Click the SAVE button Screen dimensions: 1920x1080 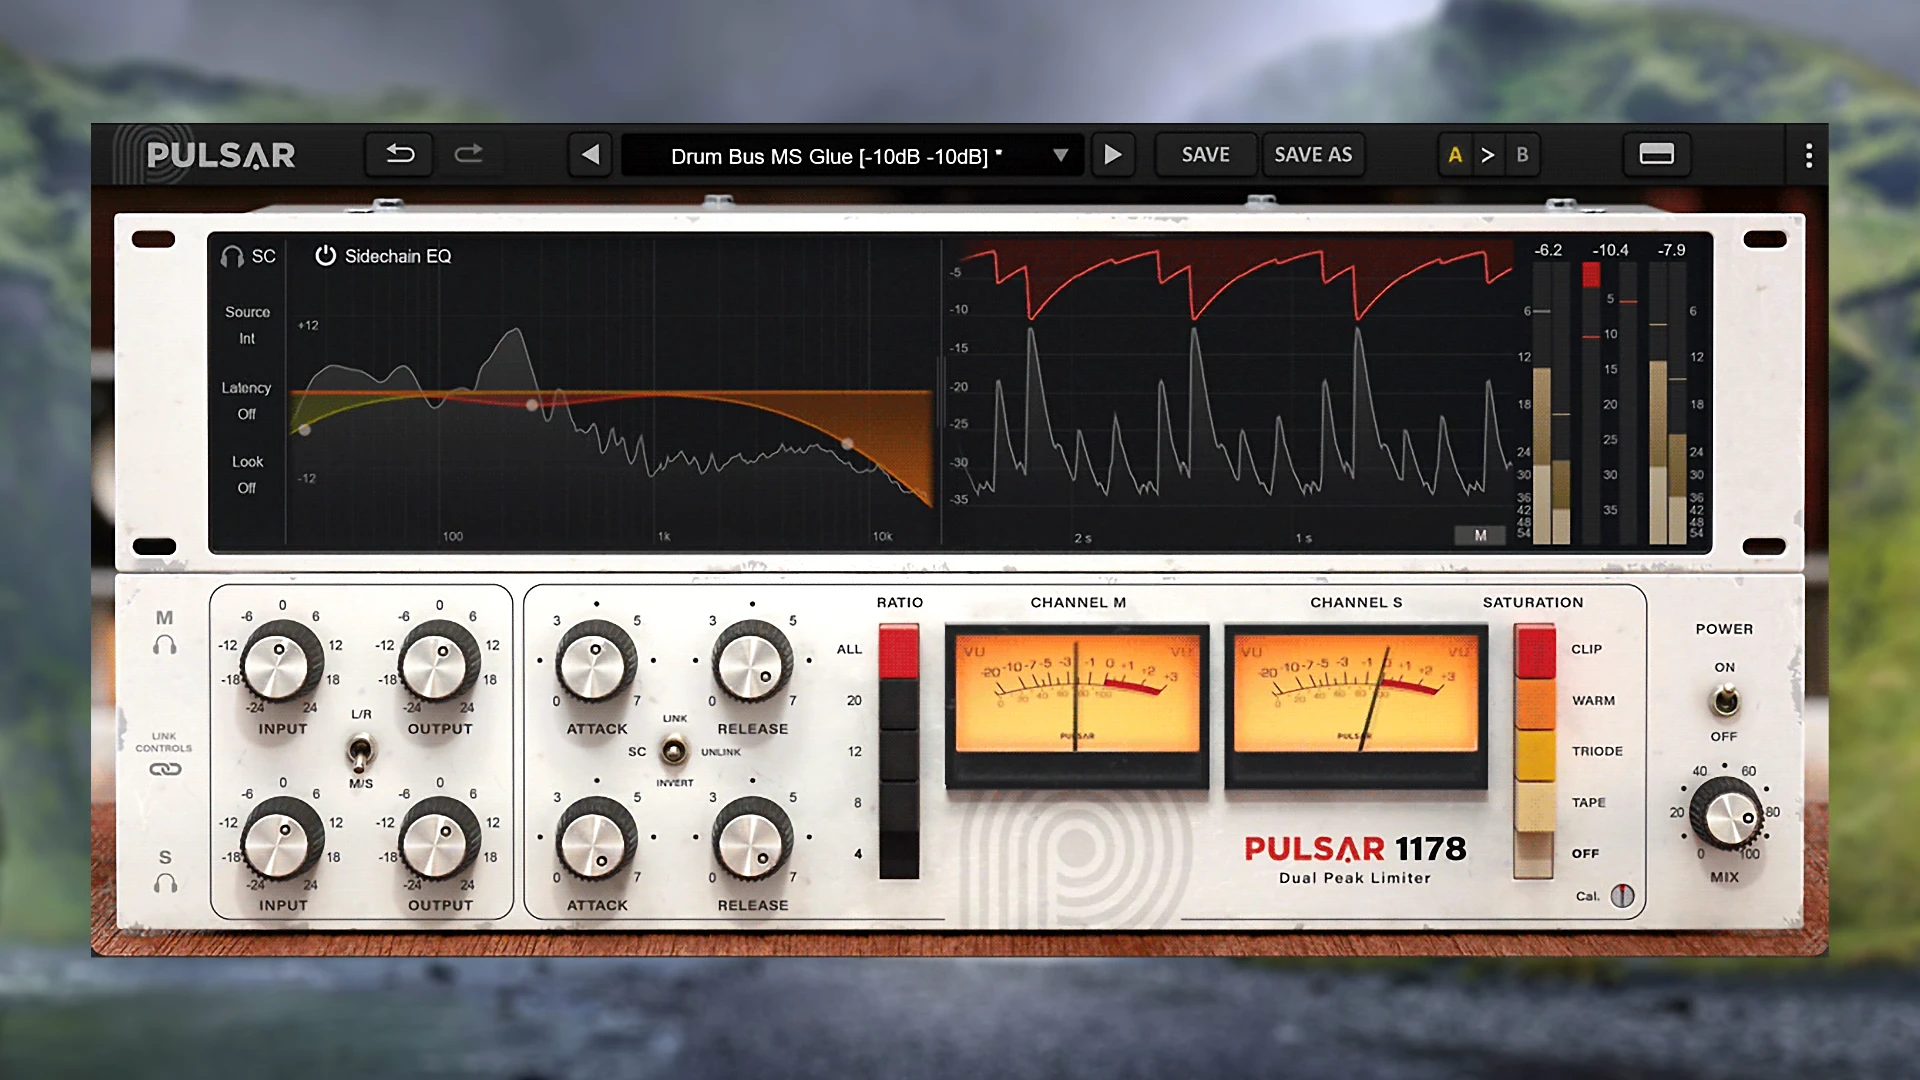1205,155
